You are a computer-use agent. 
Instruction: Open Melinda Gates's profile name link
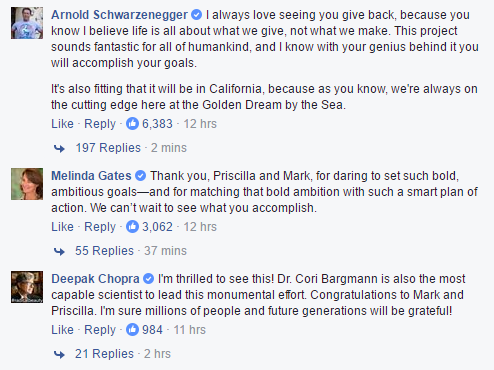tap(91, 176)
